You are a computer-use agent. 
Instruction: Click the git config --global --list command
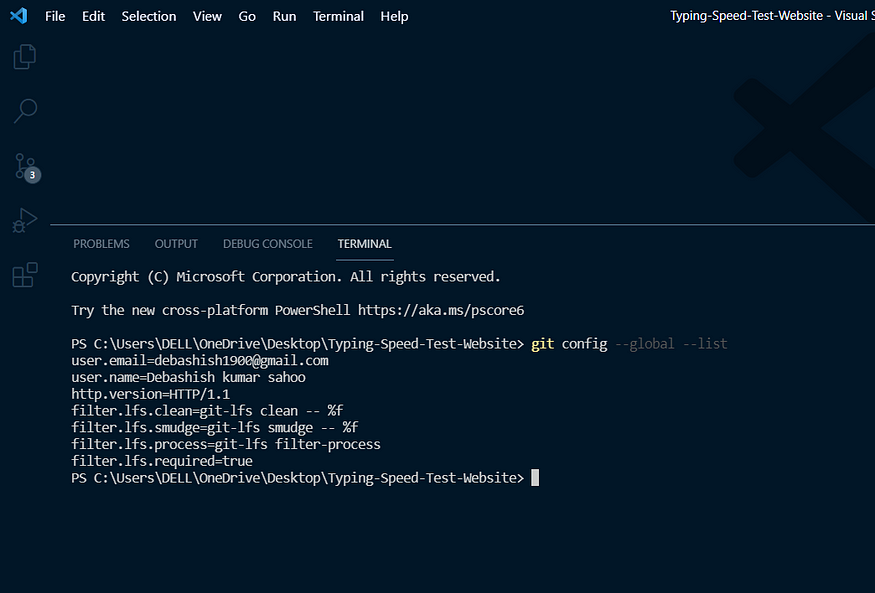(x=629, y=344)
